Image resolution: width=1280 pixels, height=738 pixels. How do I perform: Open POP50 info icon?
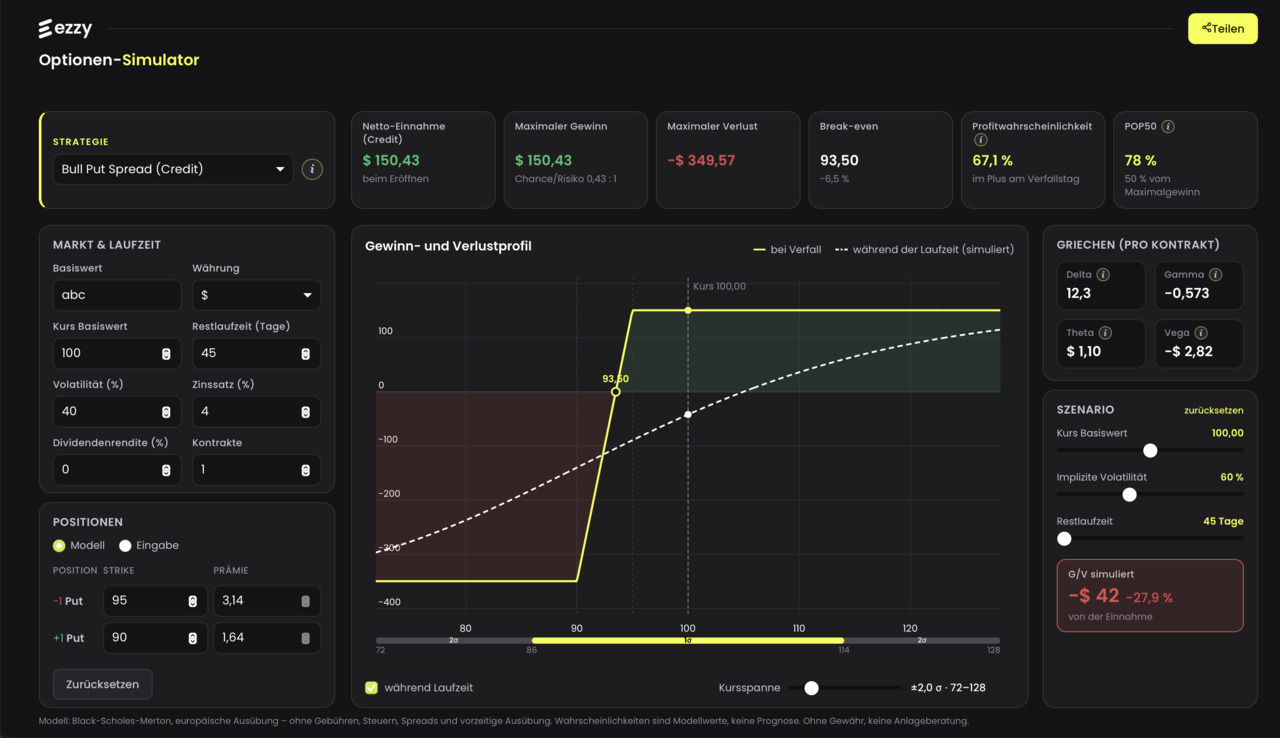1168,127
